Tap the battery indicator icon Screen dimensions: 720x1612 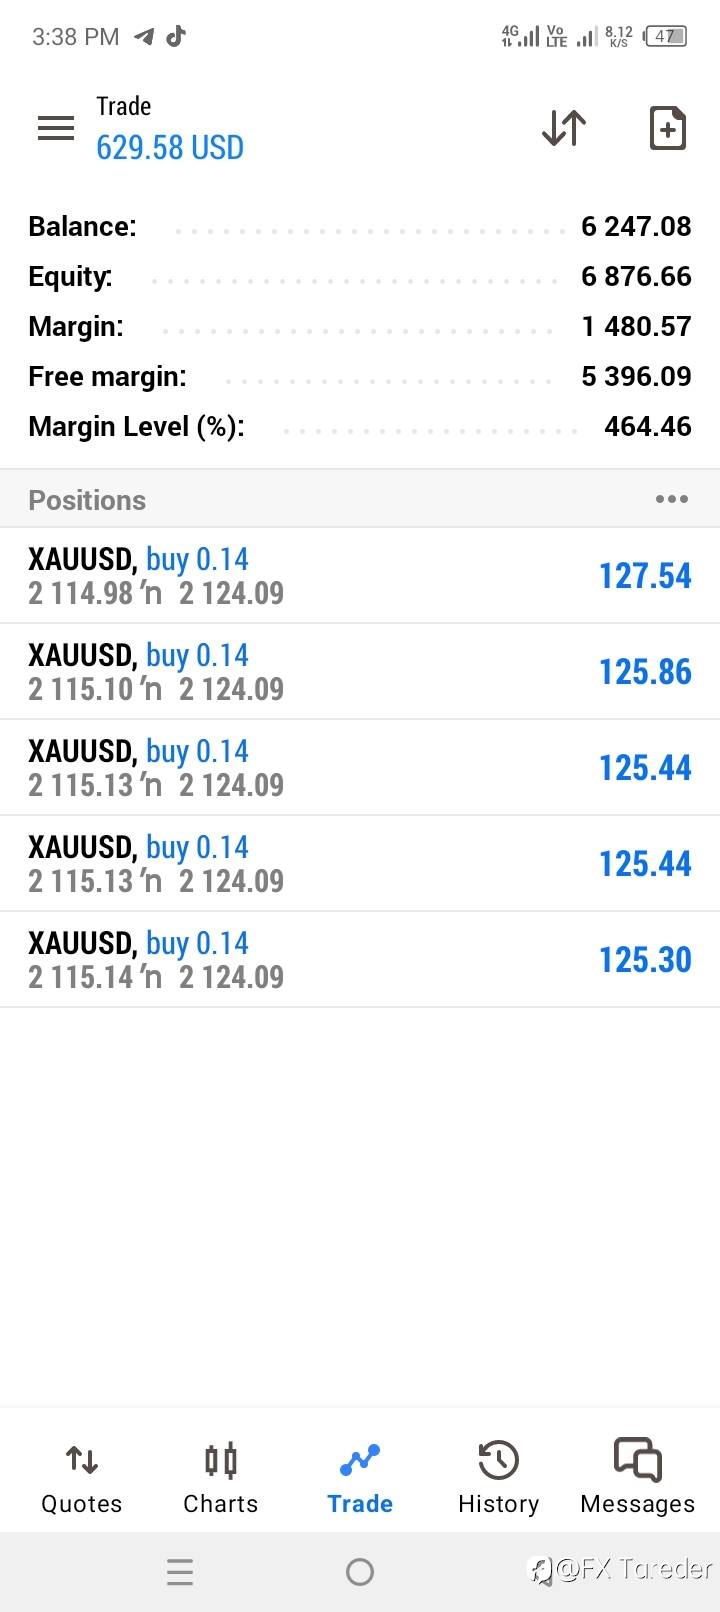pyautogui.click(x=666, y=37)
